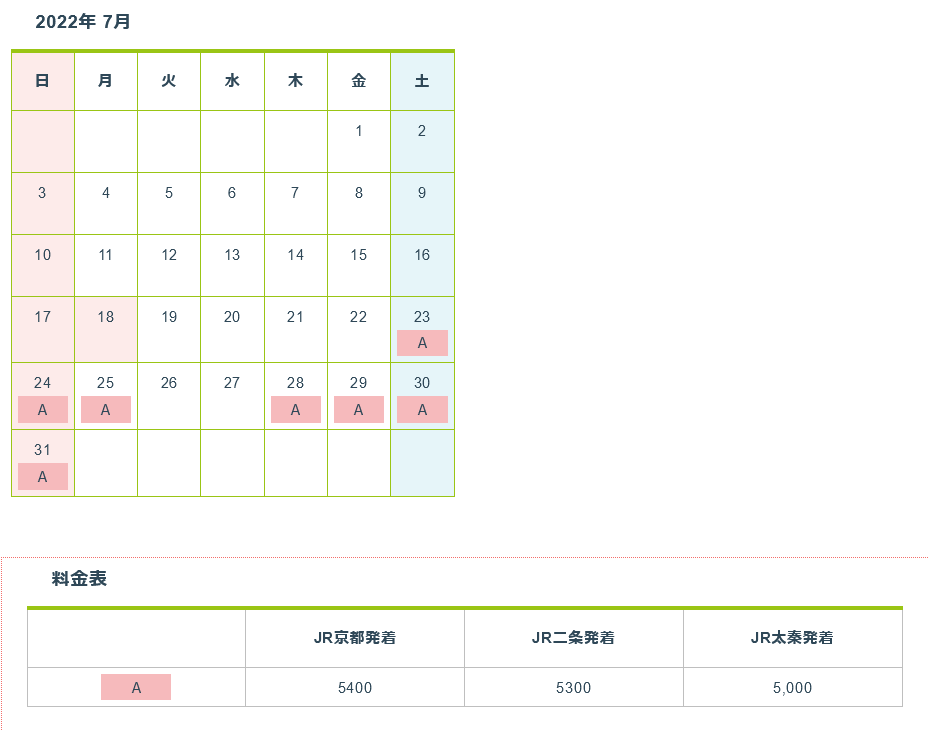The image size is (928, 730).
Task: Click the JR二条発着 column header
Action: pos(573,638)
